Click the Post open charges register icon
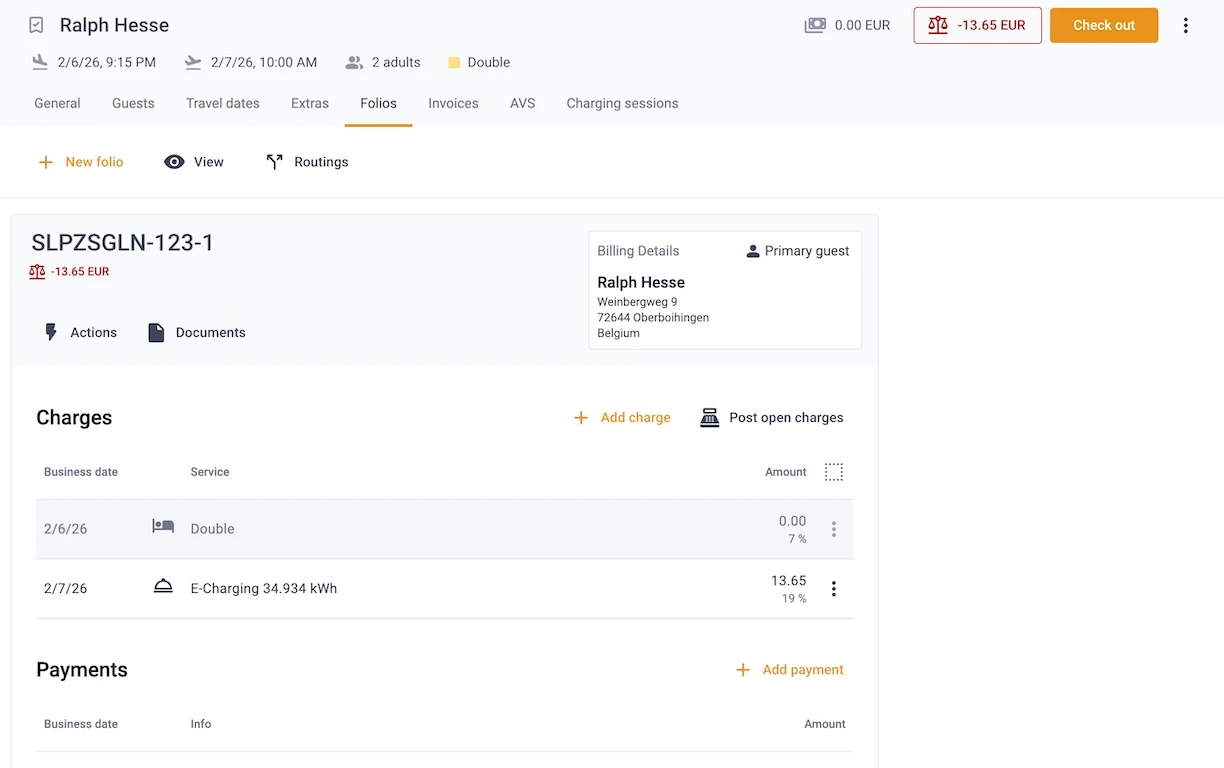The height and width of the screenshot is (768, 1224). pyautogui.click(x=709, y=417)
